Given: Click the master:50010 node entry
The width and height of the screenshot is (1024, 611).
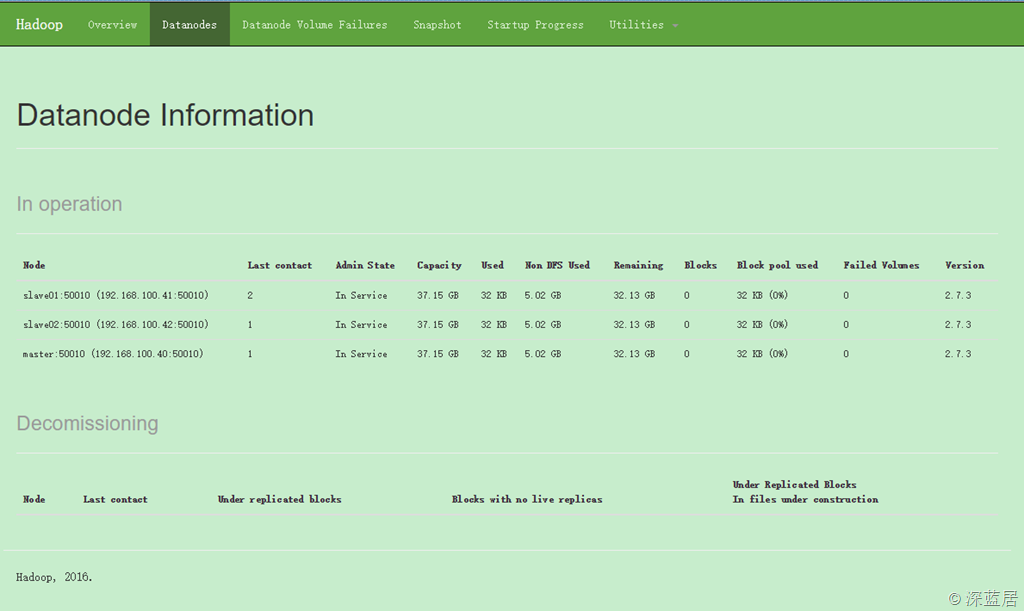Looking at the screenshot, I should tap(113, 354).
